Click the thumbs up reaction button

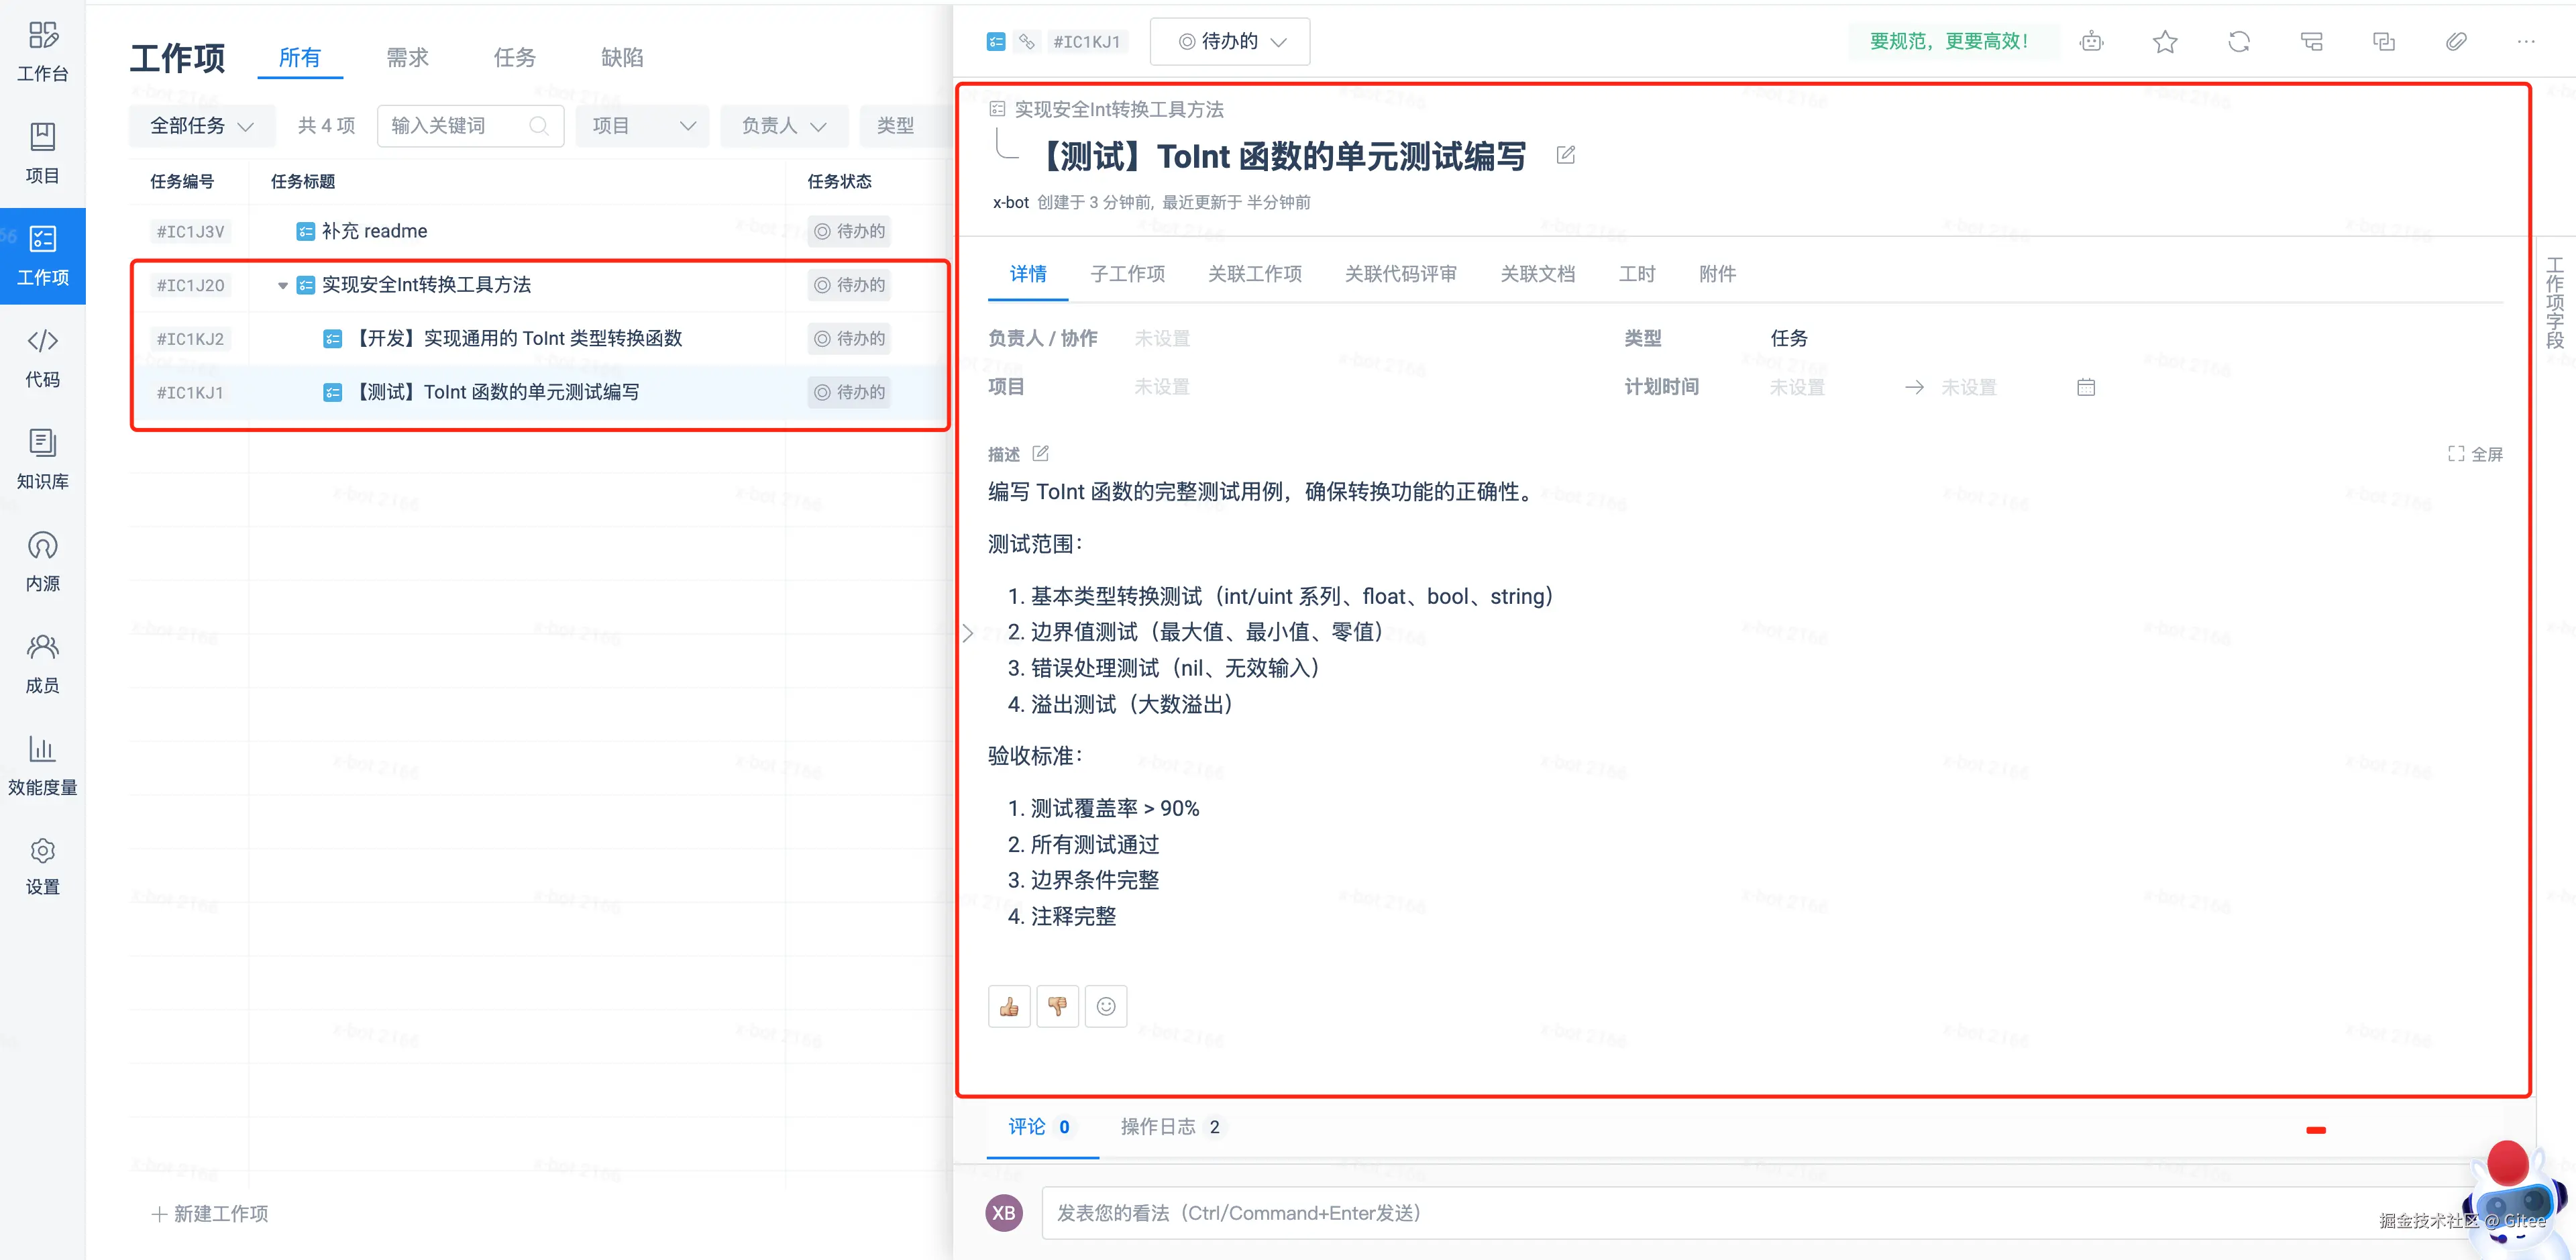(x=1009, y=1006)
